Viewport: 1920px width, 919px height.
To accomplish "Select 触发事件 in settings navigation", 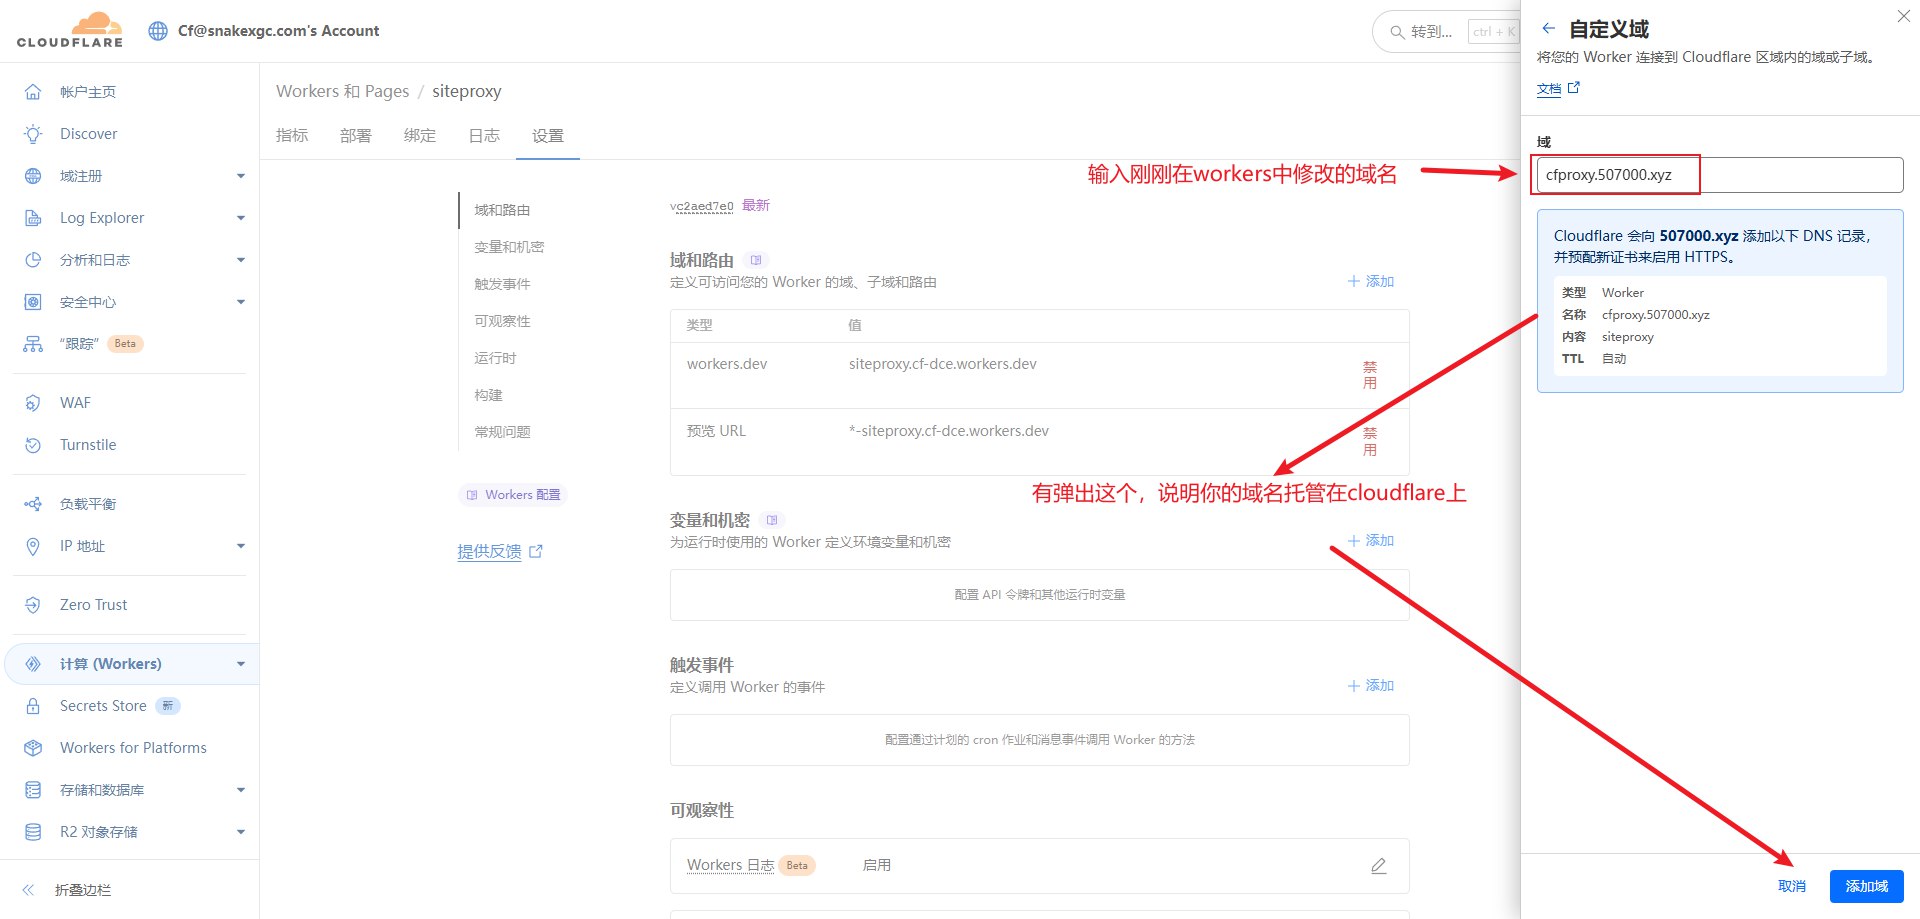I will coord(502,284).
